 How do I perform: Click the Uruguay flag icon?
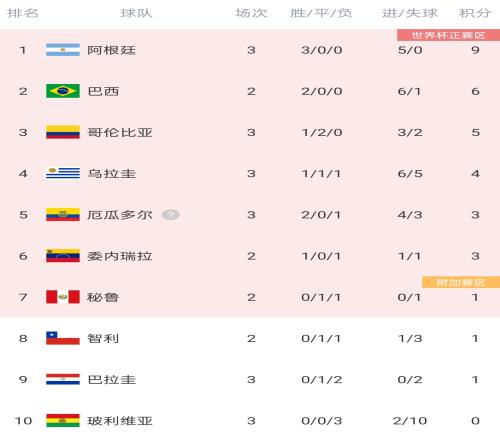tap(63, 173)
